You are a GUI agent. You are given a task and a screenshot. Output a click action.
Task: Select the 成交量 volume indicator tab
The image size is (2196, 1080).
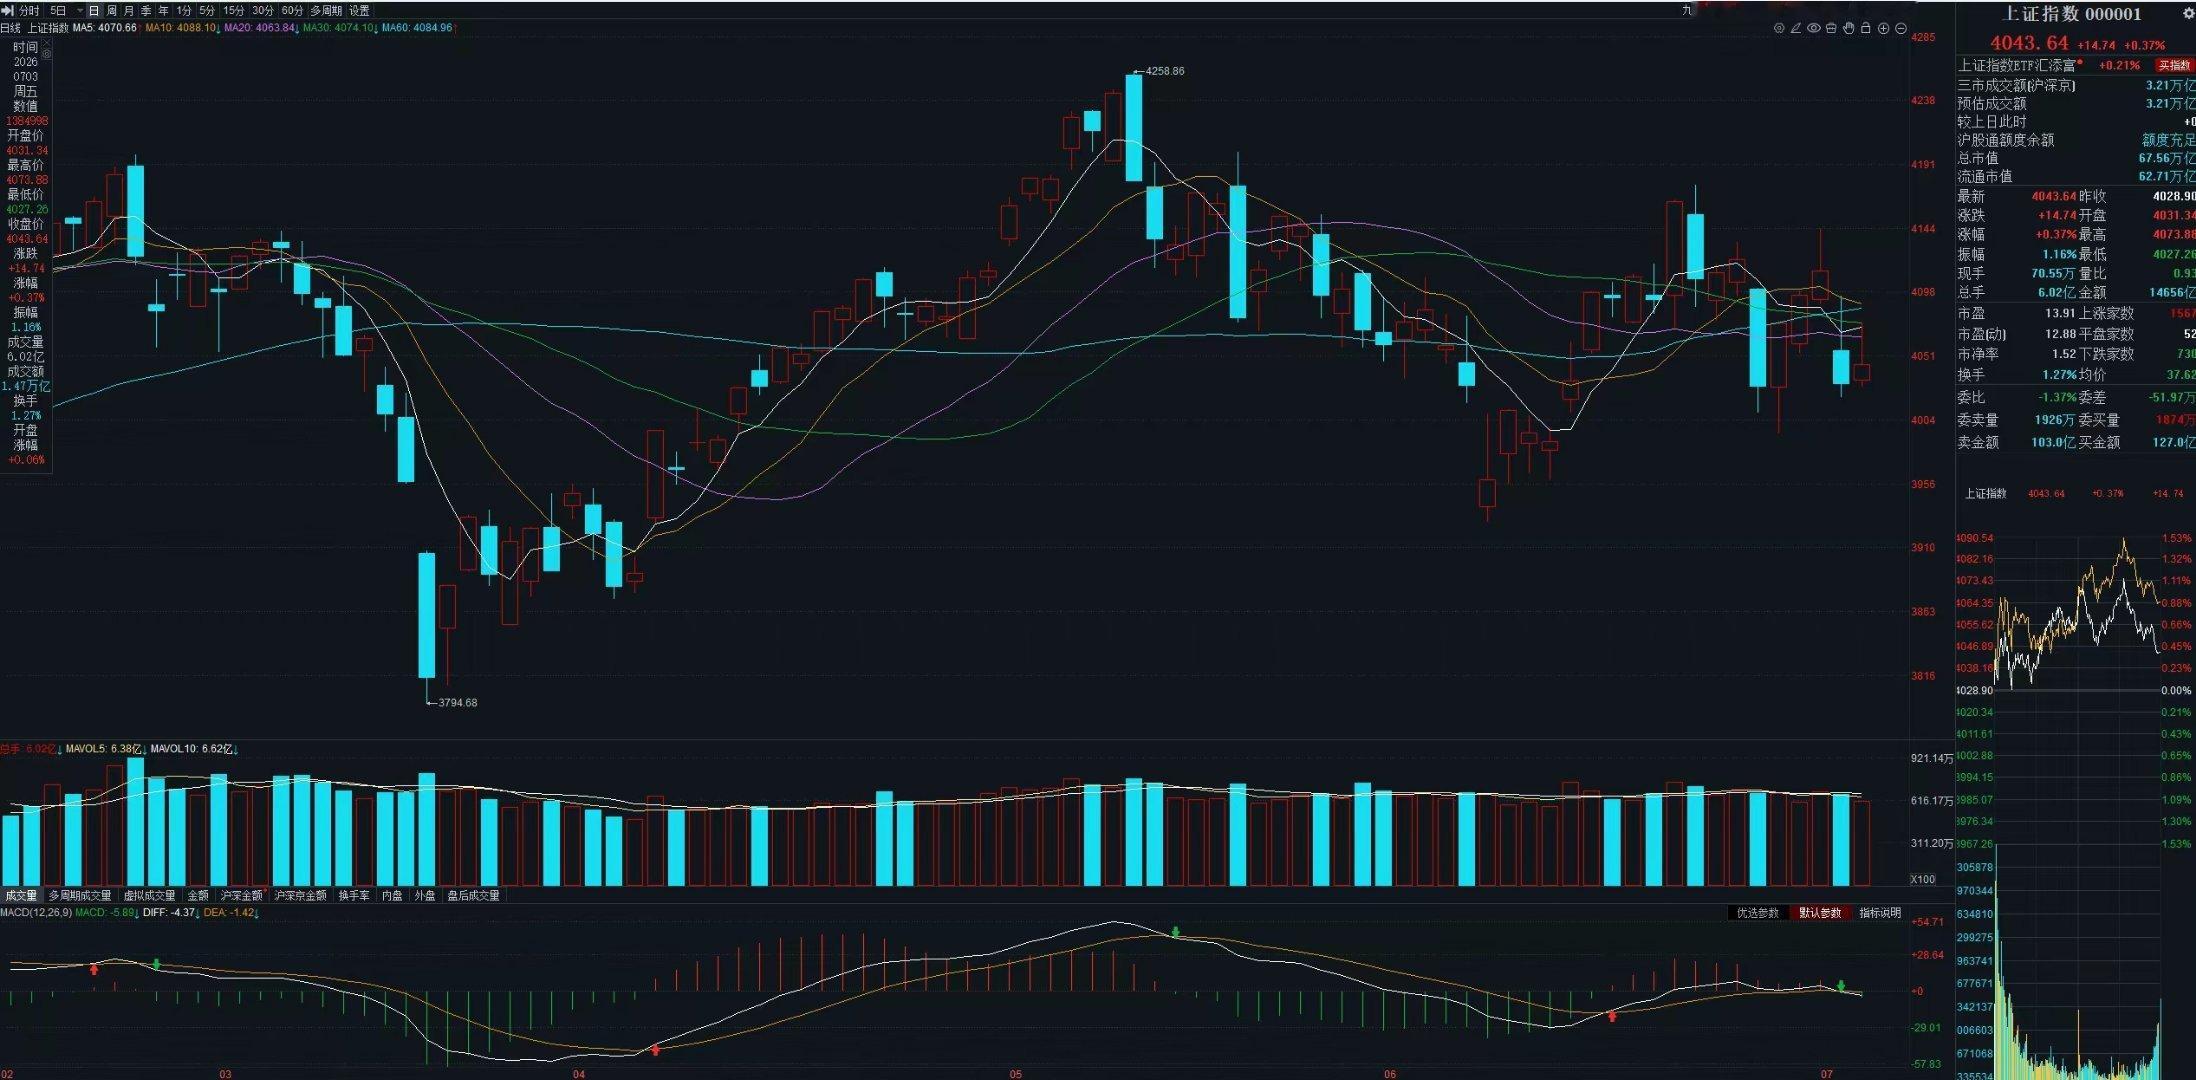click(x=22, y=895)
